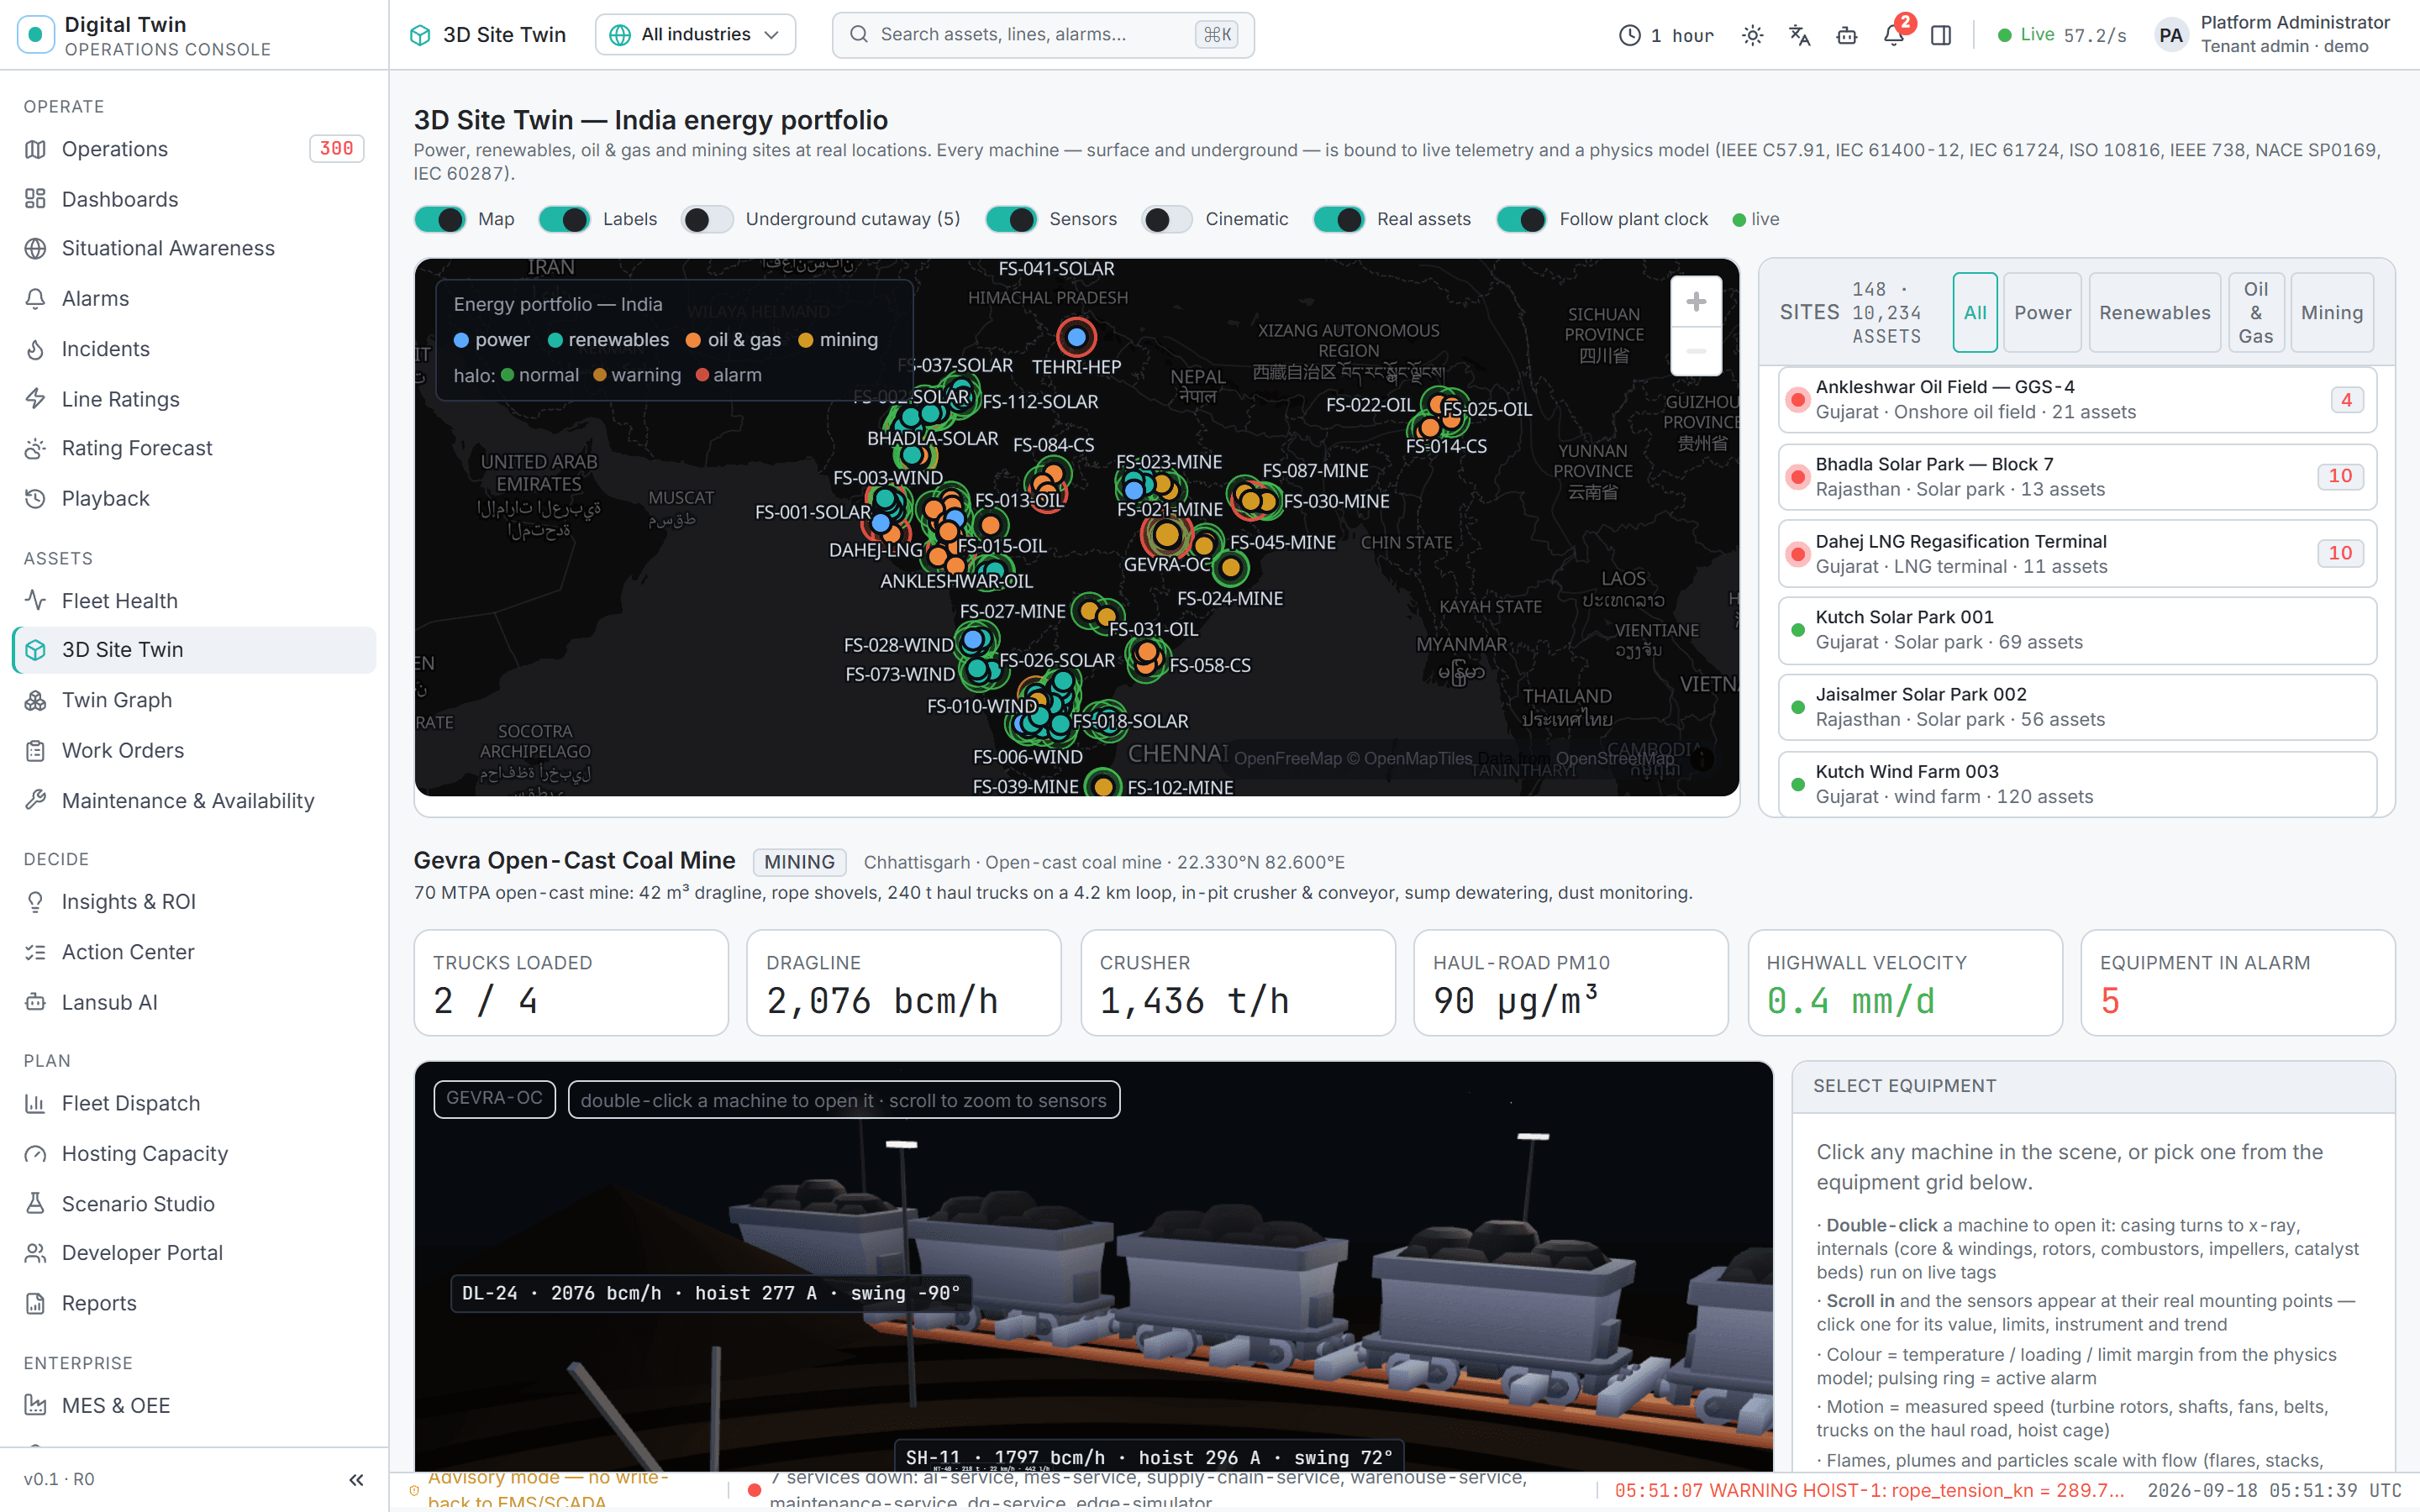
Task: Open MES & OEE
Action: point(194,1405)
